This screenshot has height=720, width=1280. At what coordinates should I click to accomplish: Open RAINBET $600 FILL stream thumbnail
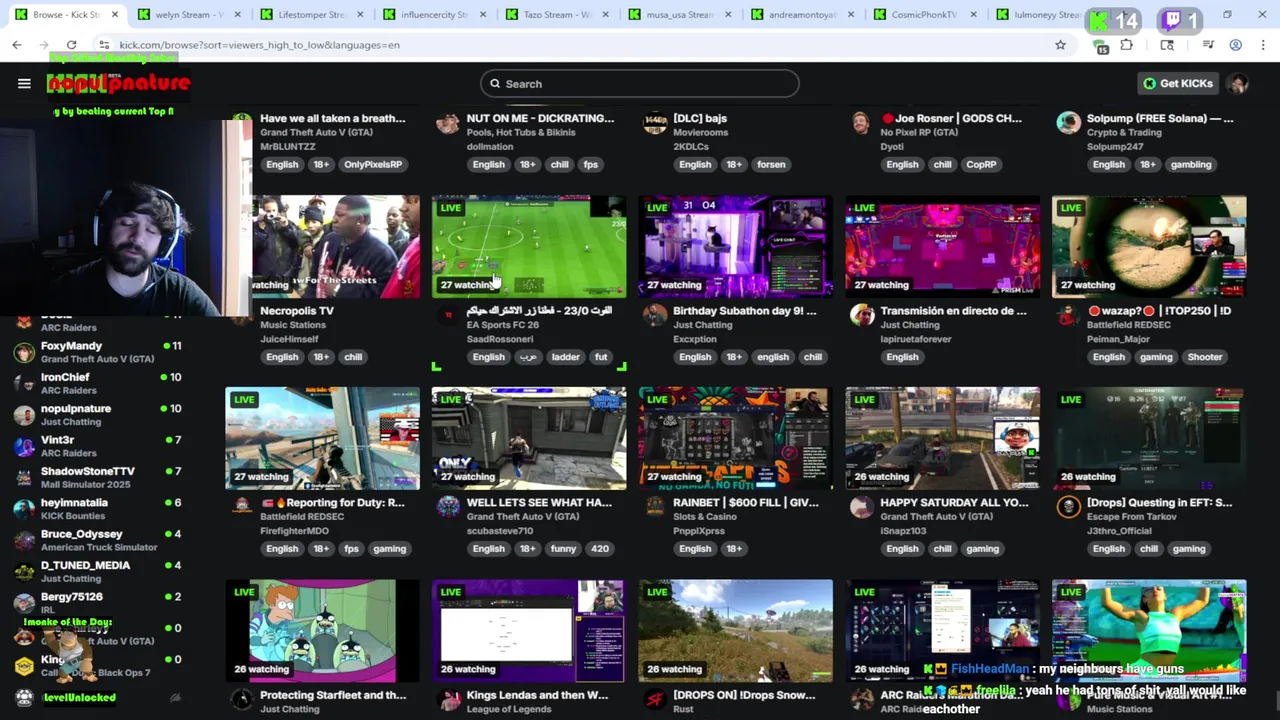click(736, 438)
